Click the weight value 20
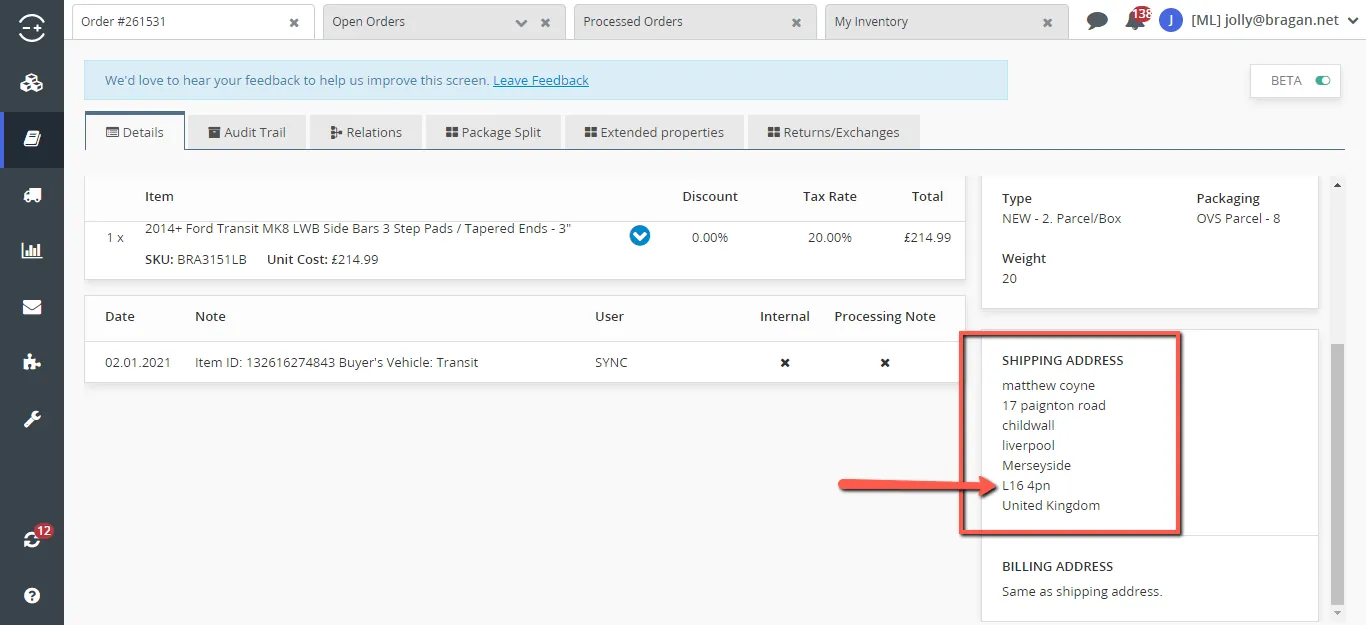 1009,278
